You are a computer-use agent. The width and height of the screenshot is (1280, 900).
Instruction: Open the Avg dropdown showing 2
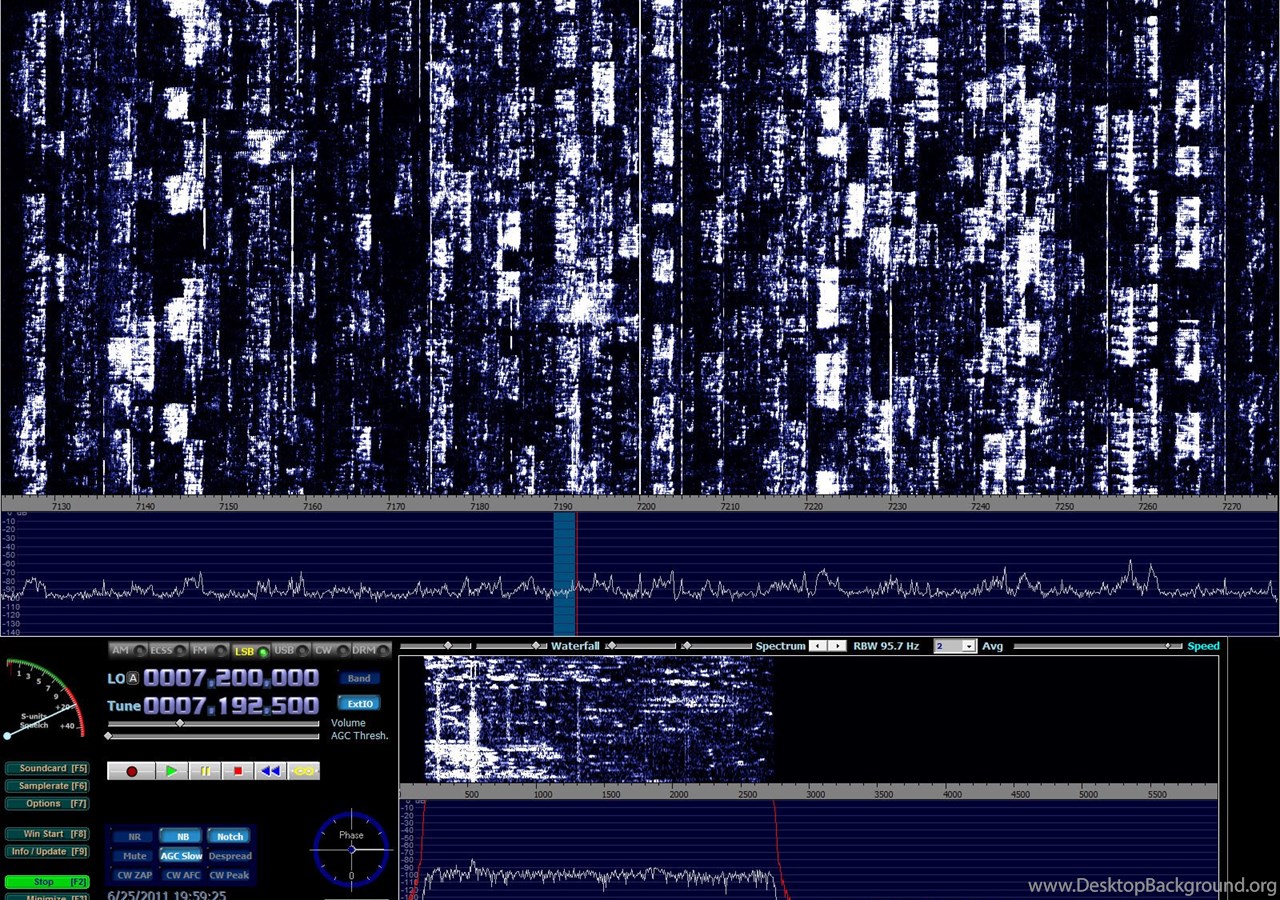point(955,646)
